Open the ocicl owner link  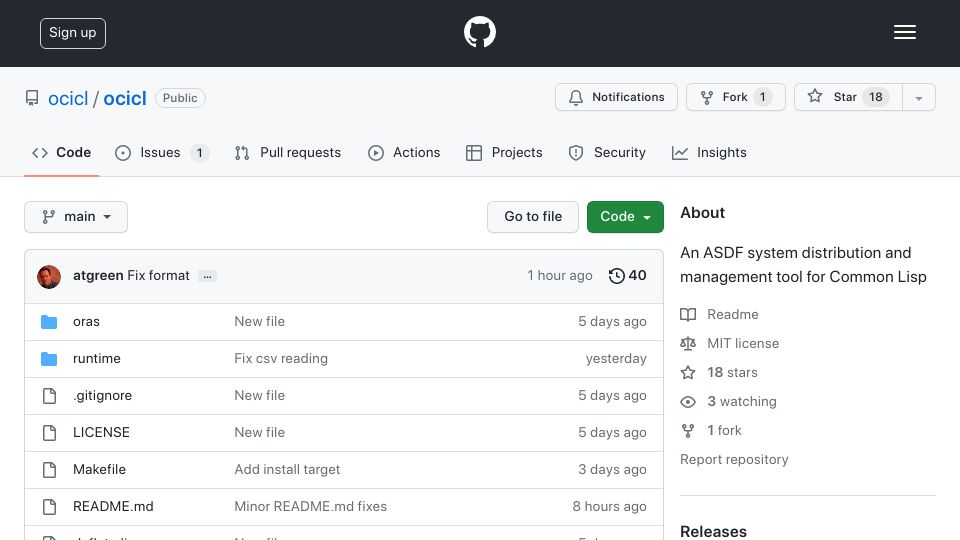68,99
